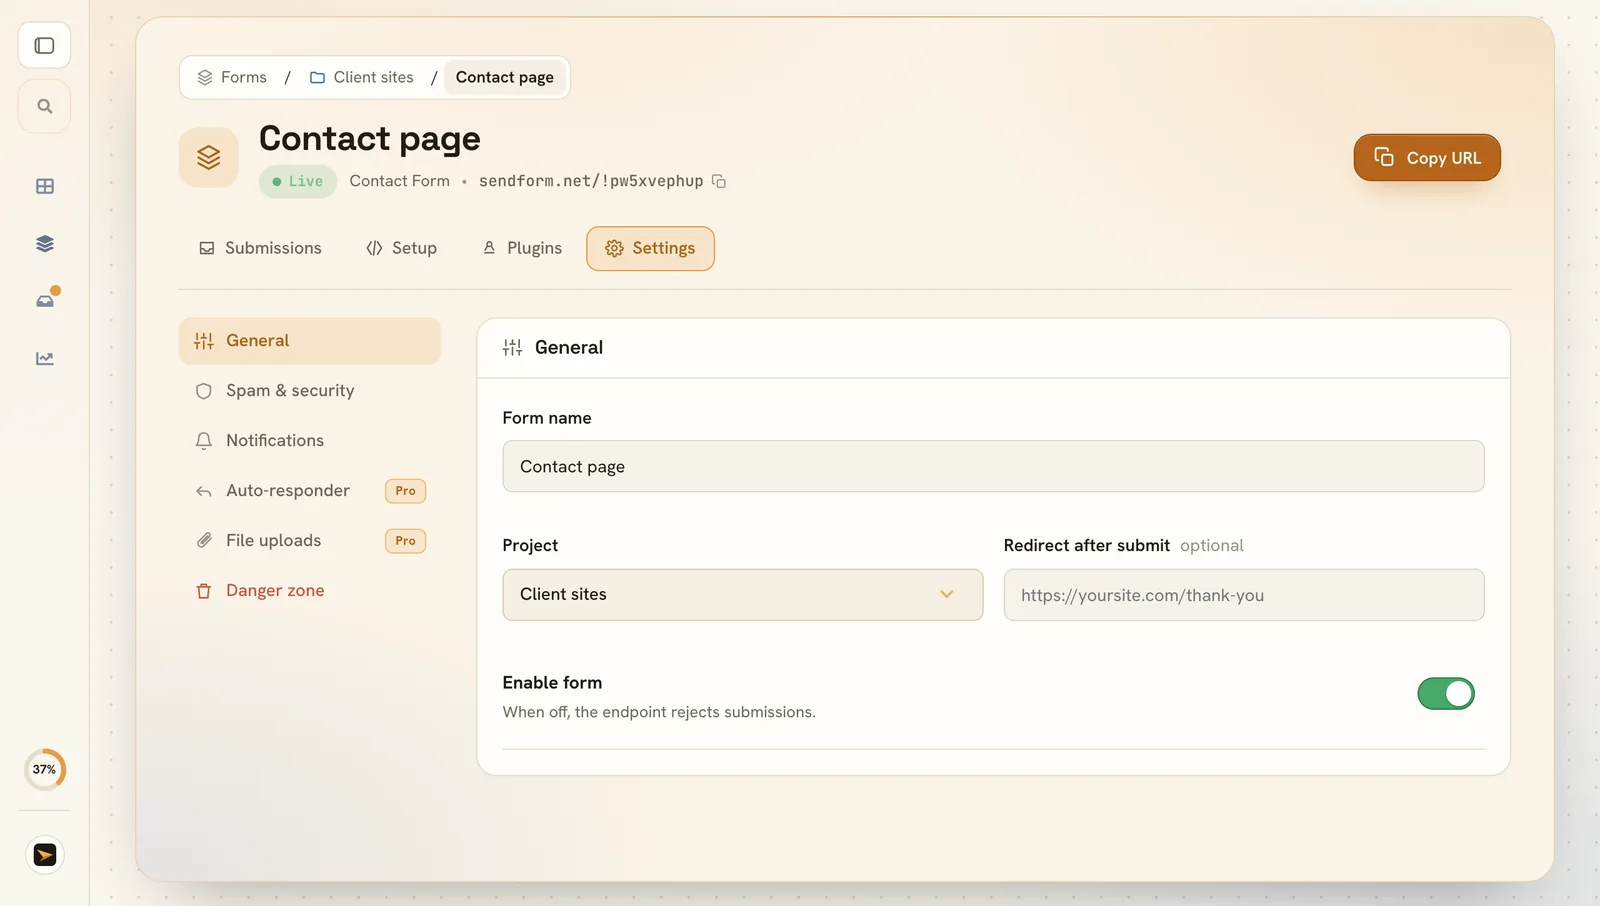
Task: Copy the endpoint URL via small copy icon
Action: point(719,181)
